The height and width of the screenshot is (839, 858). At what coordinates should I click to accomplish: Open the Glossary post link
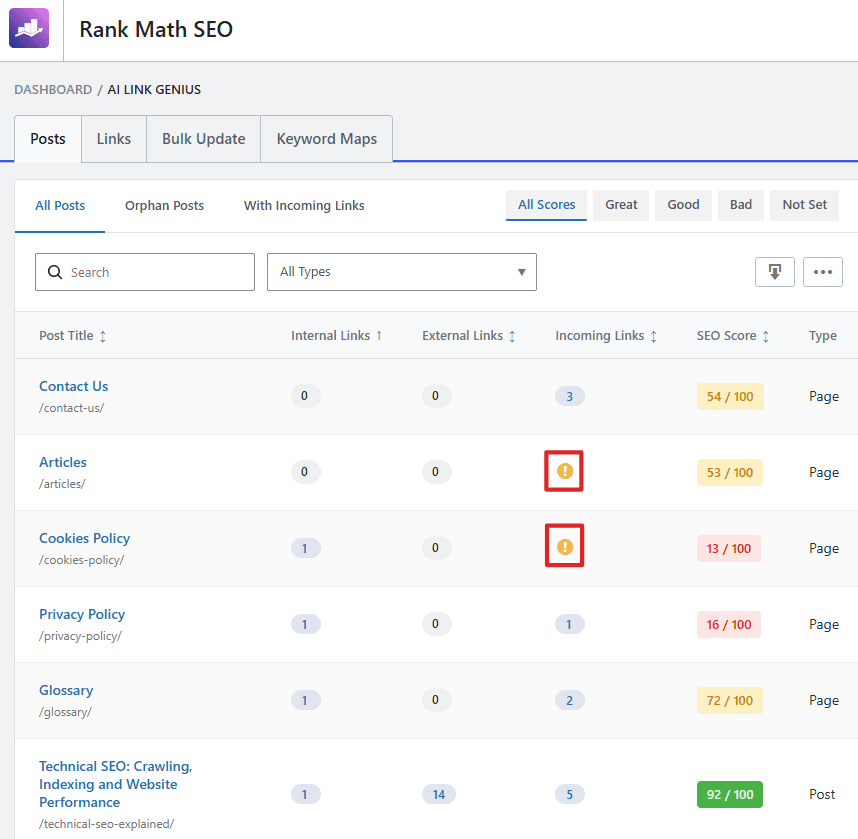pos(66,691)
